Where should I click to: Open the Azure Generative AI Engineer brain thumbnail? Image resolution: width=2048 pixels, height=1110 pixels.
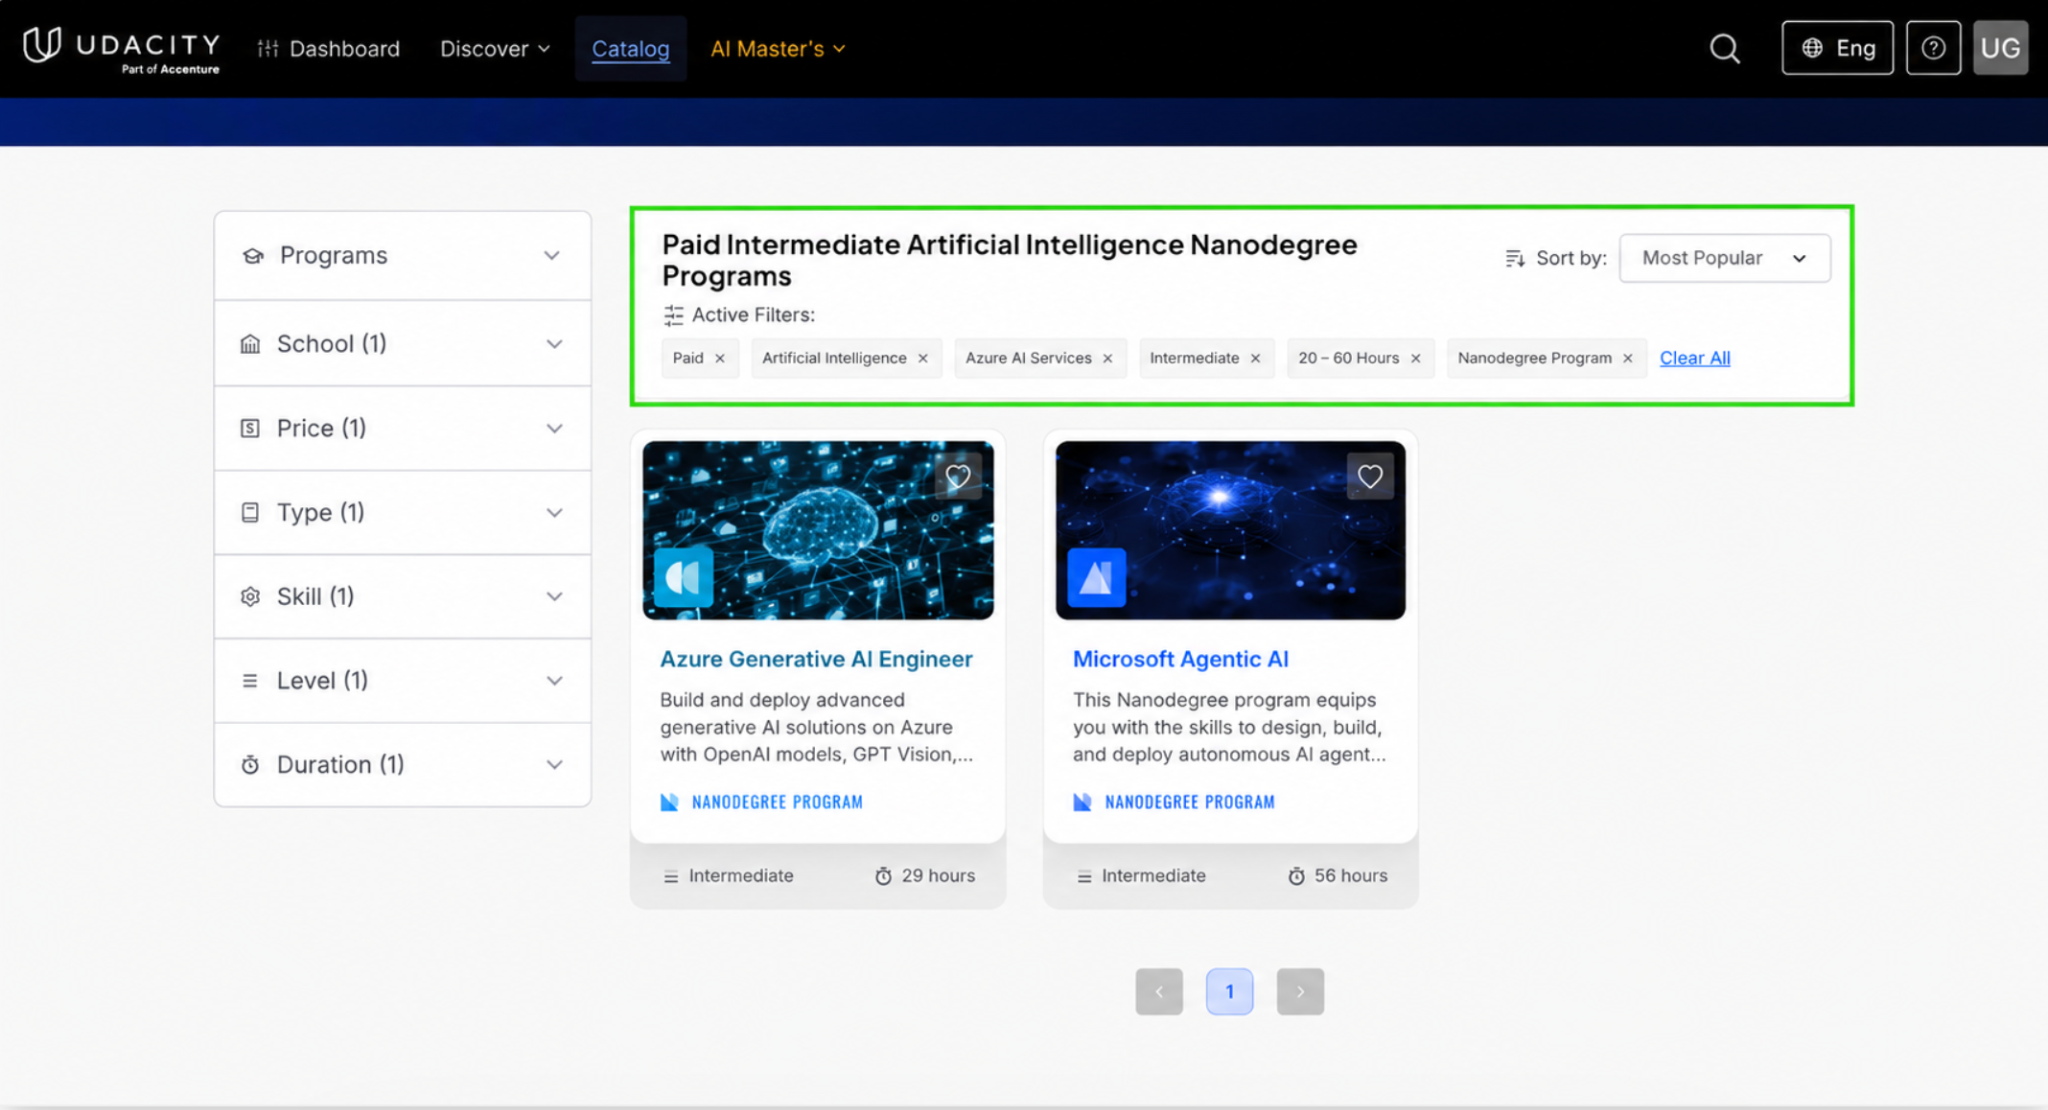[x=818, y=530]
